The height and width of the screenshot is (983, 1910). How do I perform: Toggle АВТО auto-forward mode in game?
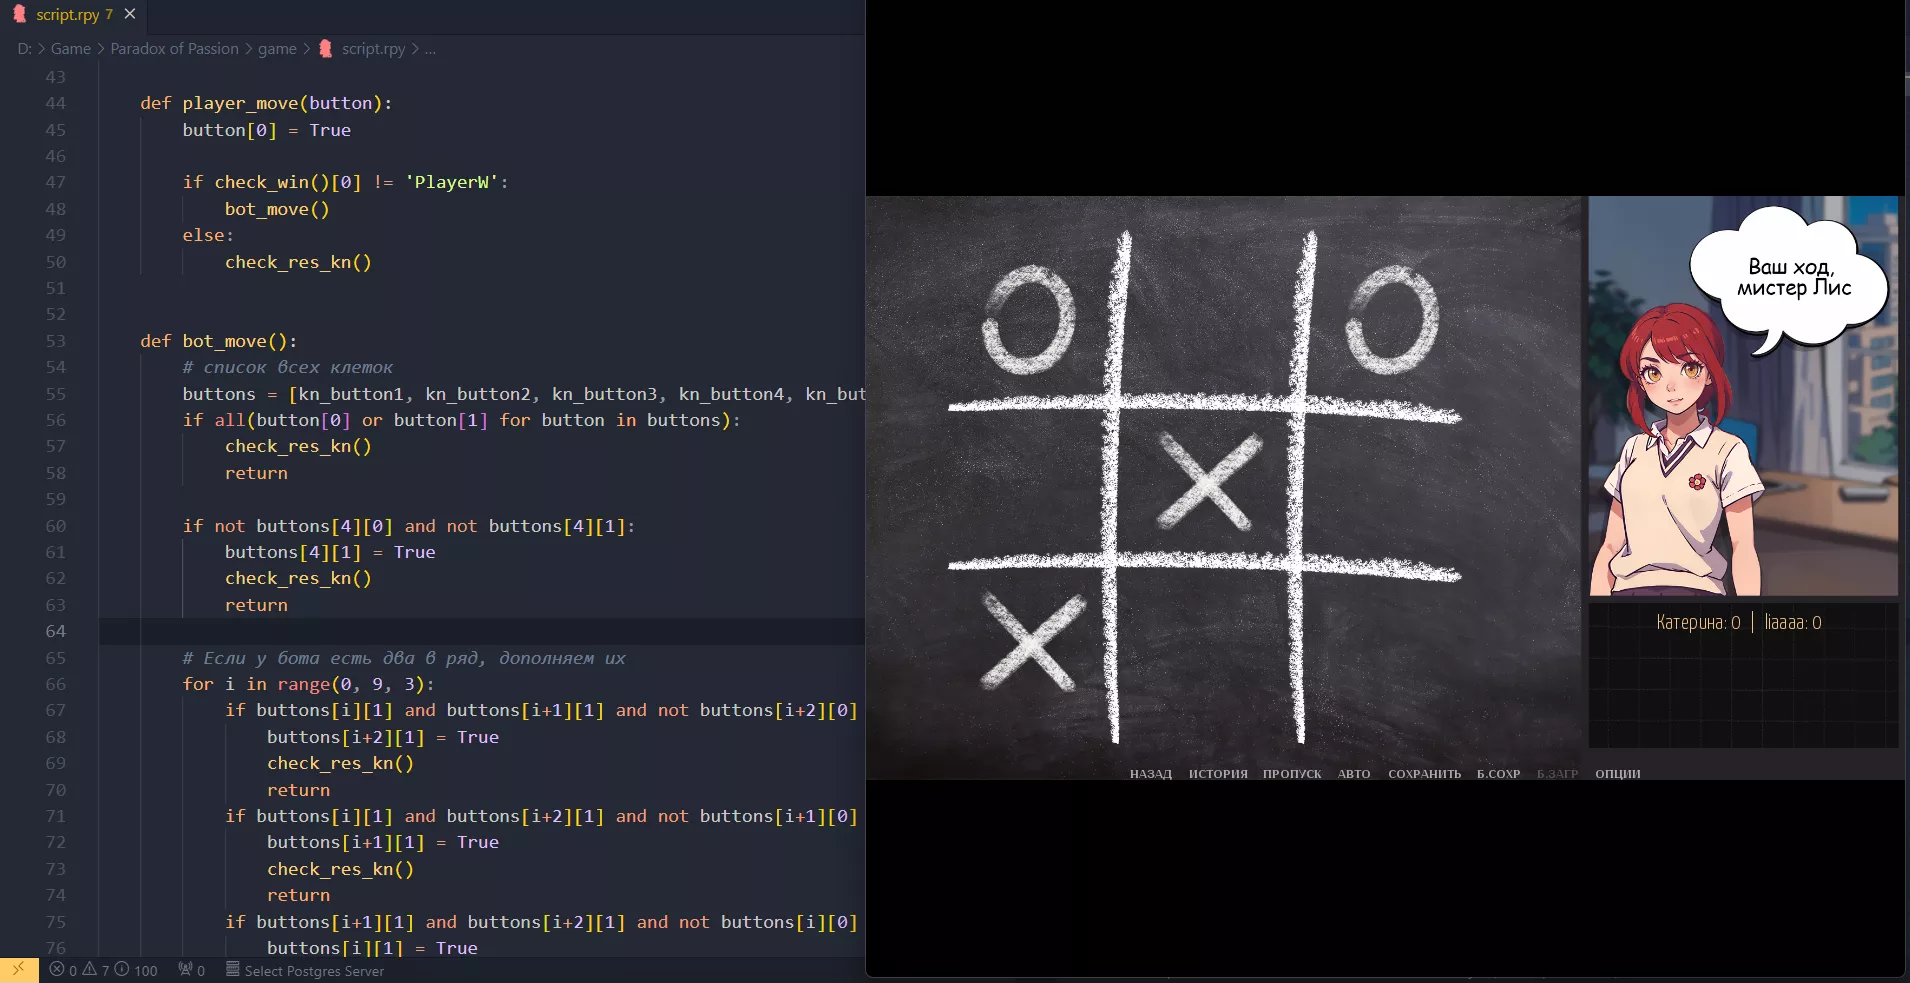point(1354,774)
